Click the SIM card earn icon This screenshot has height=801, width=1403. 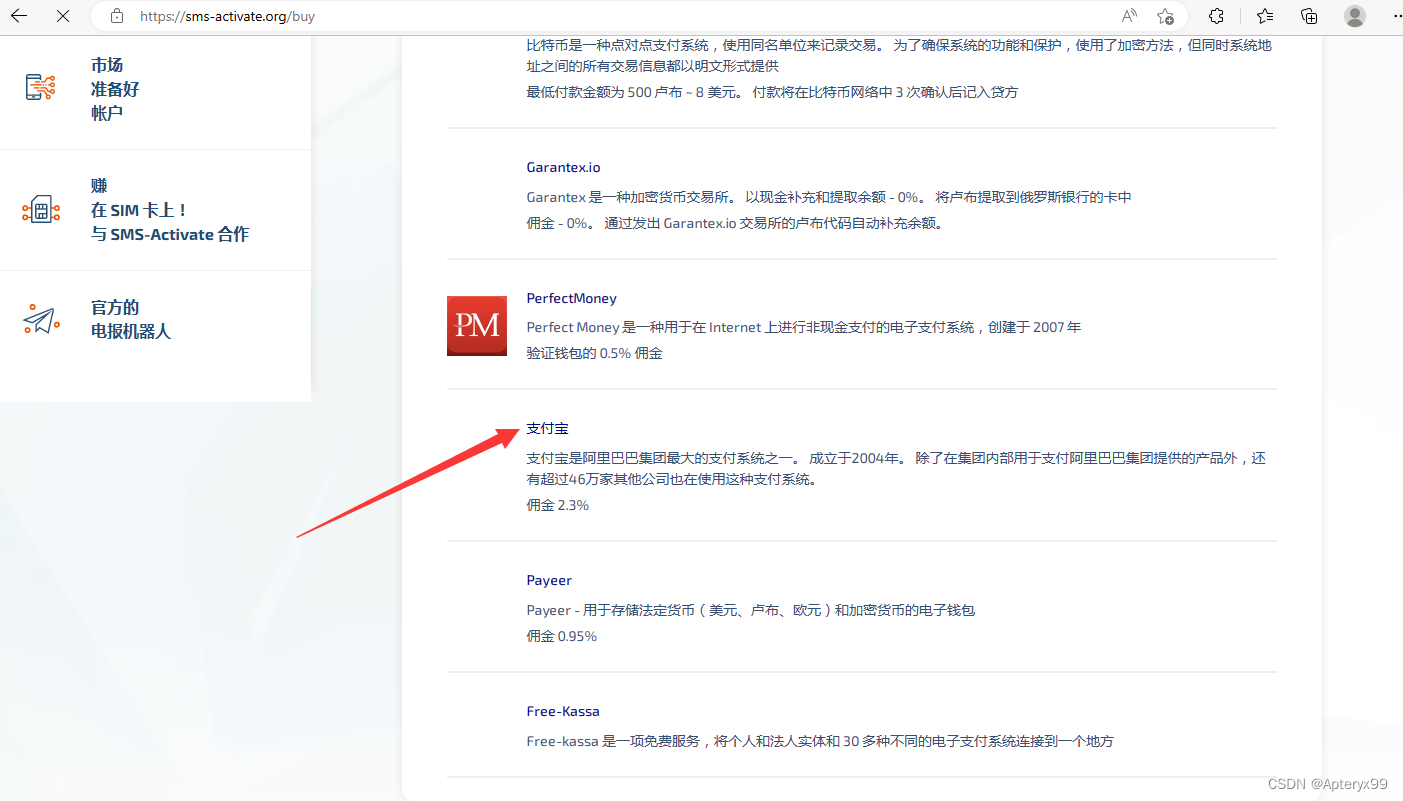[41, 209]
